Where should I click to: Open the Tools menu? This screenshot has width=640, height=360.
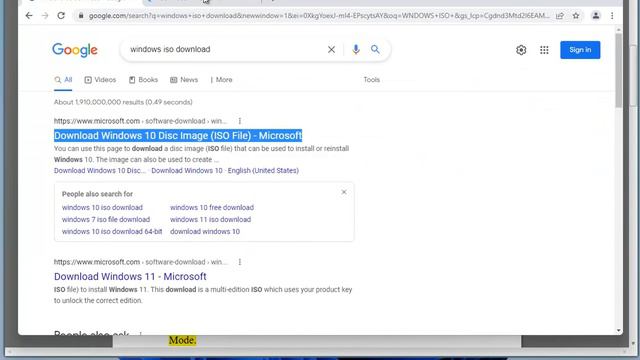[x=371, y=80]
